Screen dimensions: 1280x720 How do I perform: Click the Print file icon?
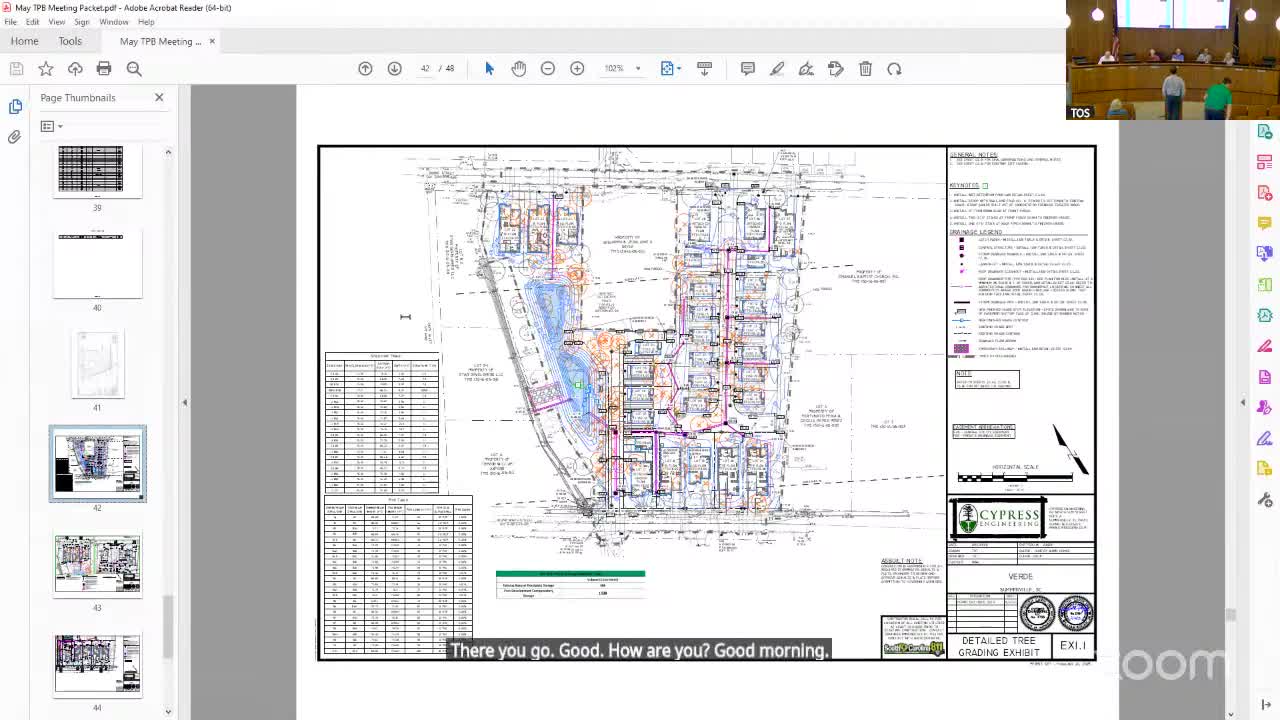(x=104, y=69)
